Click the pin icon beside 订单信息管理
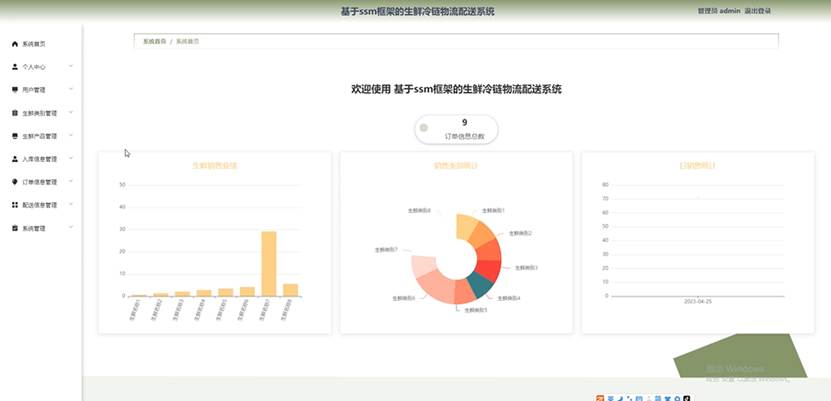Screen dimensions: 831x401 (x=15, y=182)
